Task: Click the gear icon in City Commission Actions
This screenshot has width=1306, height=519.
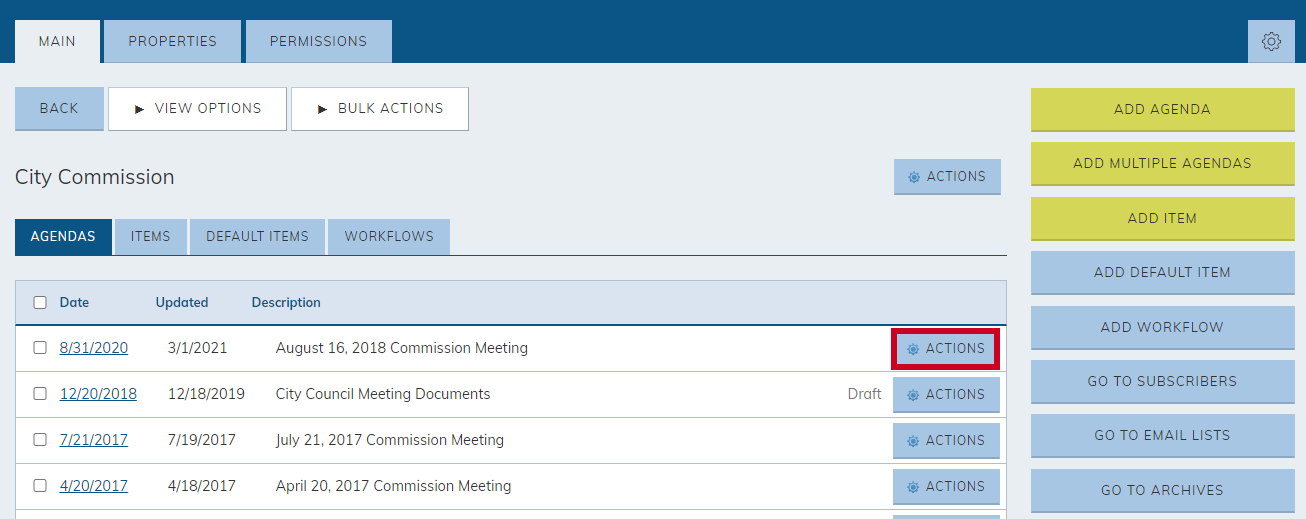Action: 914,177
